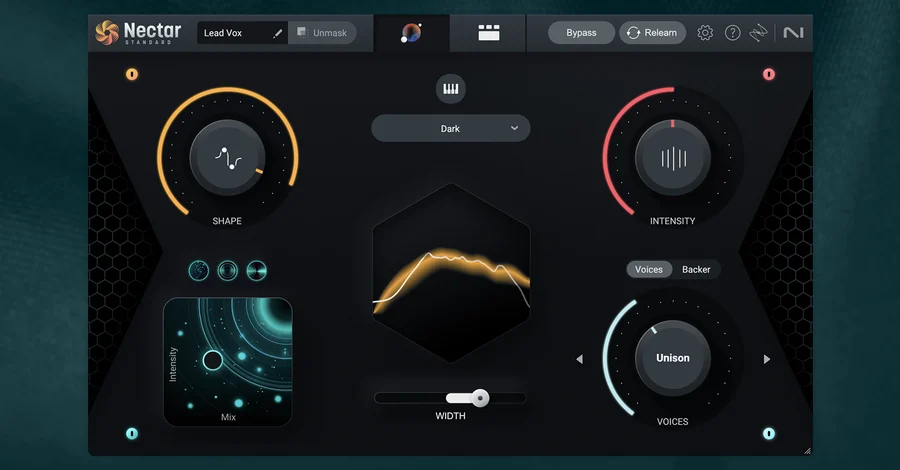Click the dropdown chevron next to Dark
The image size is (900, 470).
tap(514, 128)
